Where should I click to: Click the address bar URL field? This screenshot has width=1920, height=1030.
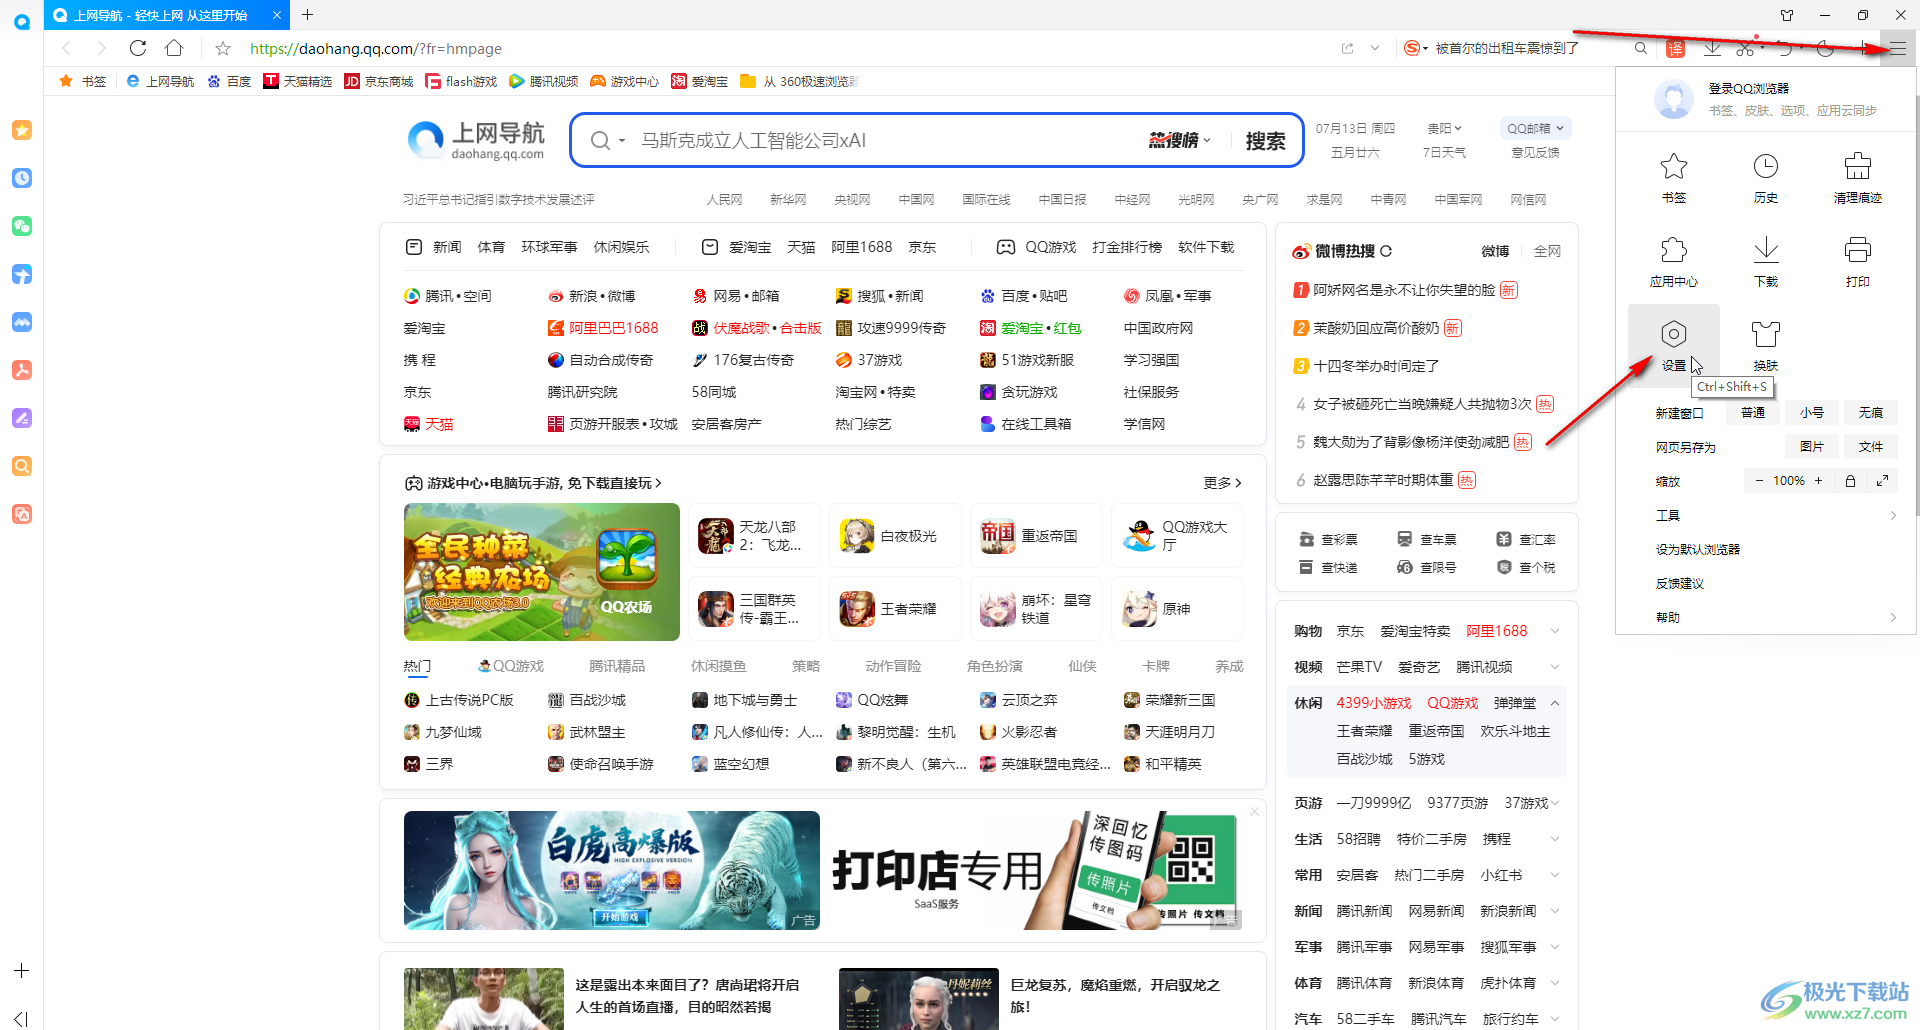point(780,48)
